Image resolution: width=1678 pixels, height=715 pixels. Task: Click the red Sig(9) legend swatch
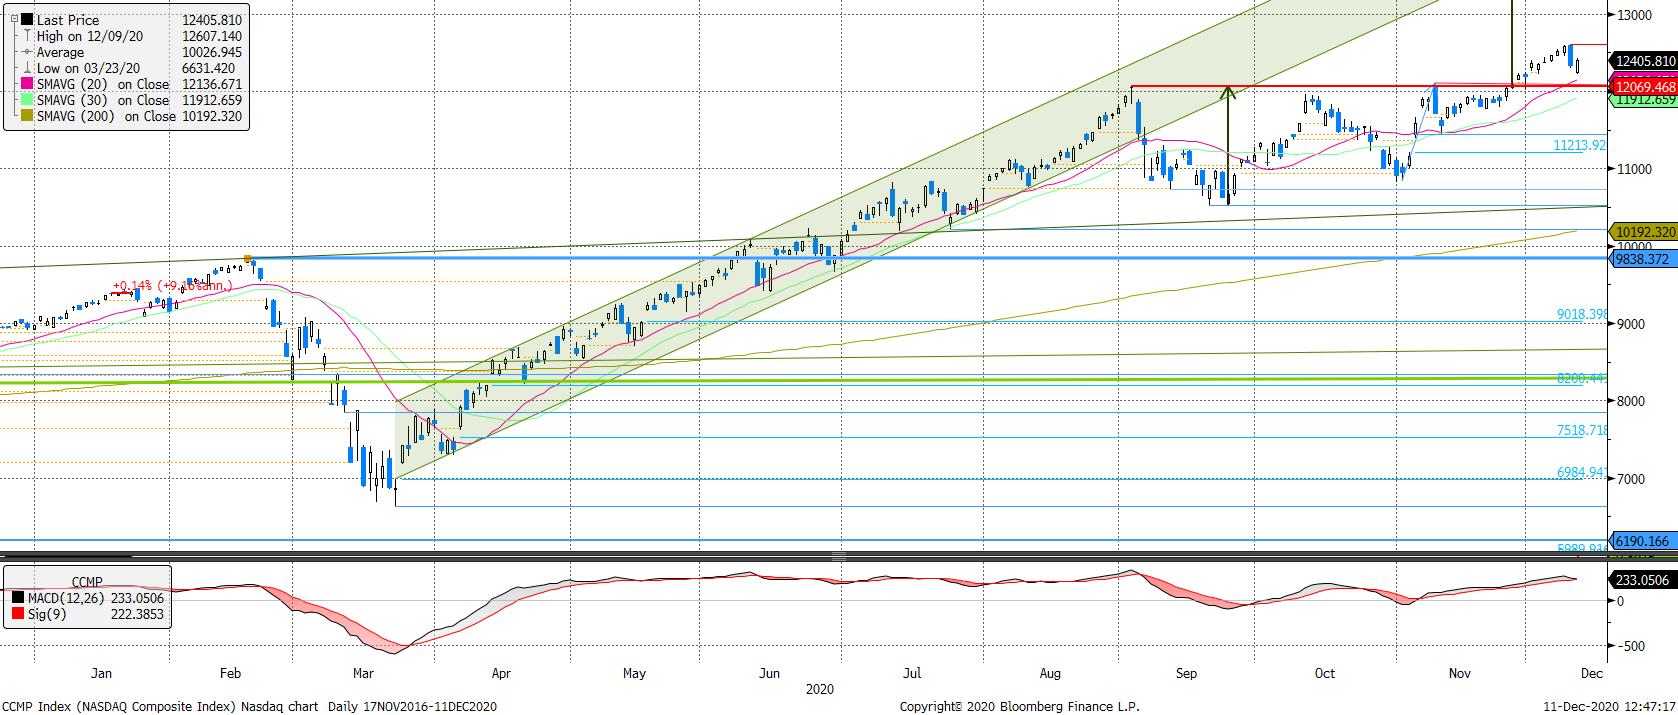tap(16, 613)
